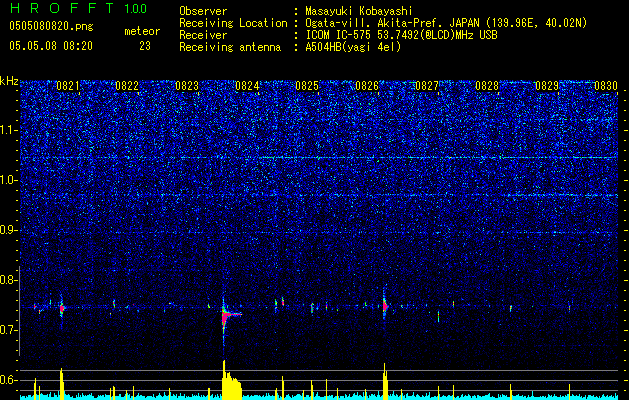This screenshot has width=629, height=400.
Task: Click the HROFFT program title text
Action: 62,8
